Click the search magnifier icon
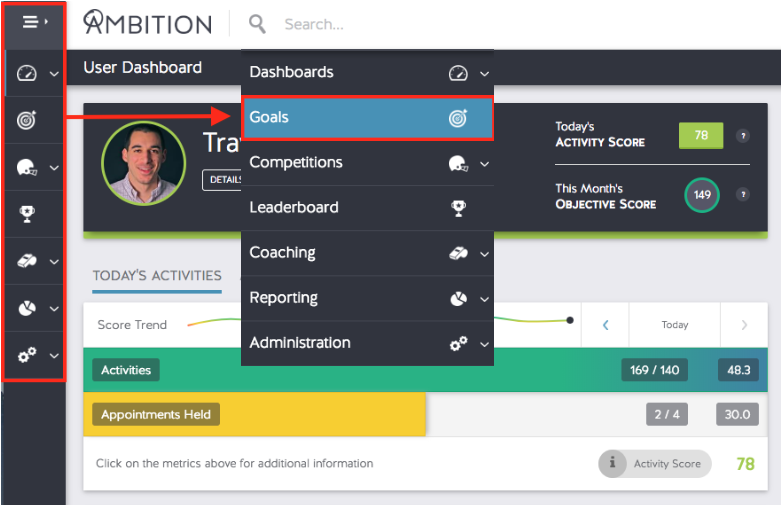Screen dimensions: 782x505 click(x=257, y=23)
